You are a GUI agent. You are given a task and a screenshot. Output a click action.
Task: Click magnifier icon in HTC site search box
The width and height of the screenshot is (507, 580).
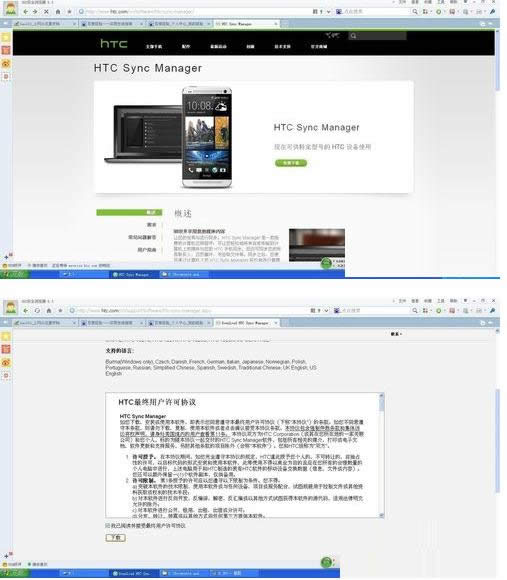click(x=354, y=36)
